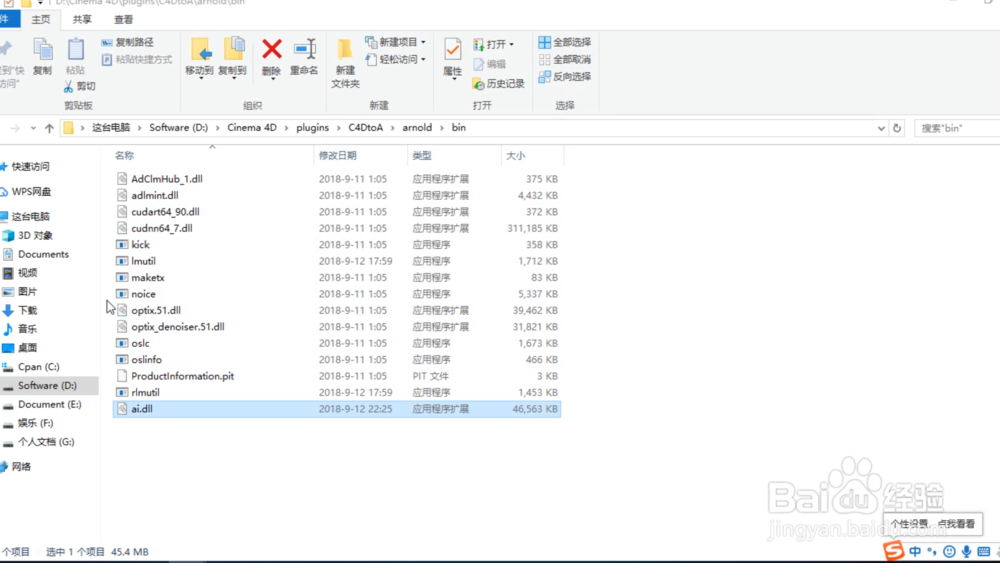Viewport: 1000px width, 563px height.
Task: Click the Refresh button beside address bar
Action: (x=897, y=128)
